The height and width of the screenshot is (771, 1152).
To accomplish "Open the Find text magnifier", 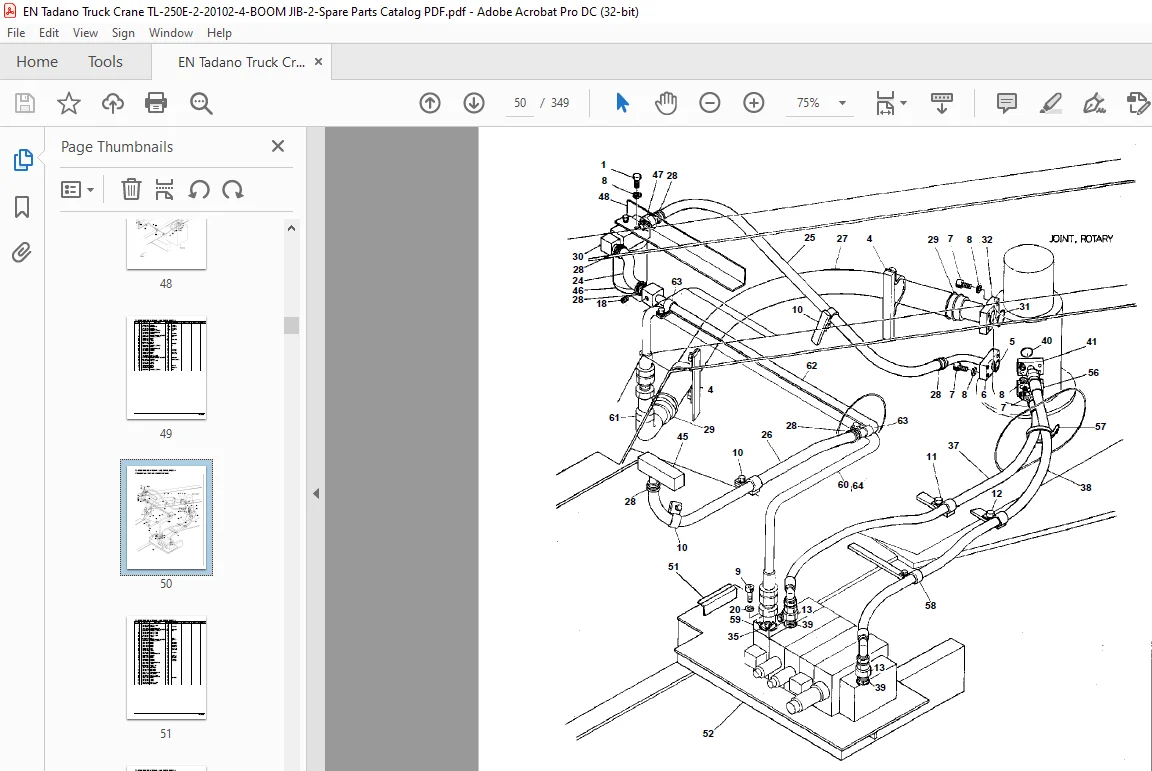I will point(201,103).
